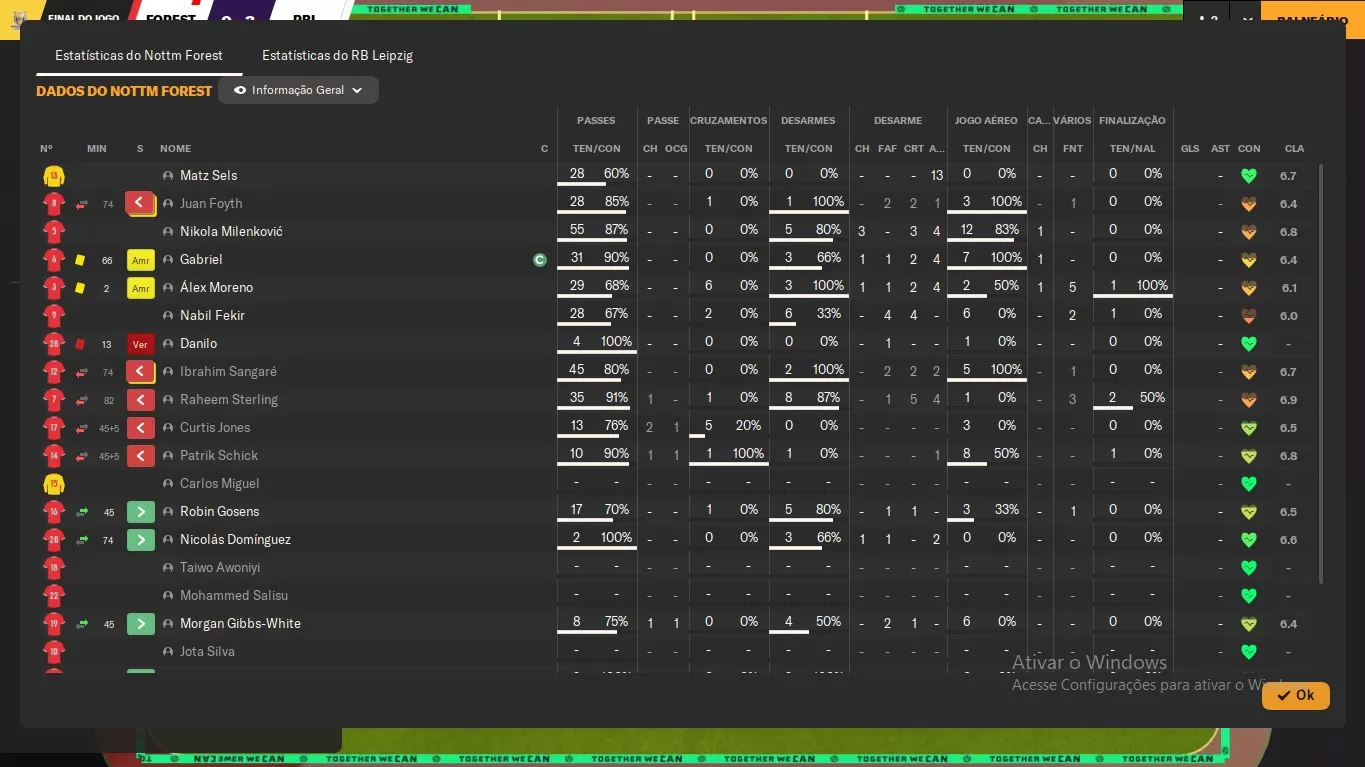The image size is (1365, 767).
Task: Open Nabil Fekir player profile
Action: click(x=212, y=316)
